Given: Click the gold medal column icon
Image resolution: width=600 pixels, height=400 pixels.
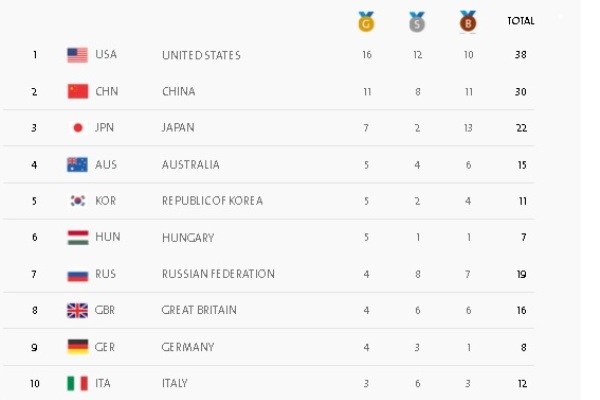Looking at the screenshot, I should [x=367, y=20].
